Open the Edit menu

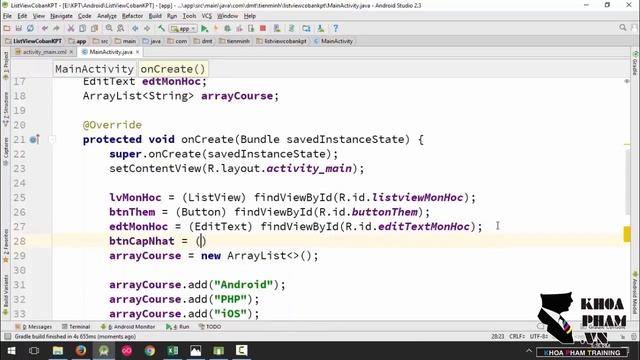click(22, 16)
